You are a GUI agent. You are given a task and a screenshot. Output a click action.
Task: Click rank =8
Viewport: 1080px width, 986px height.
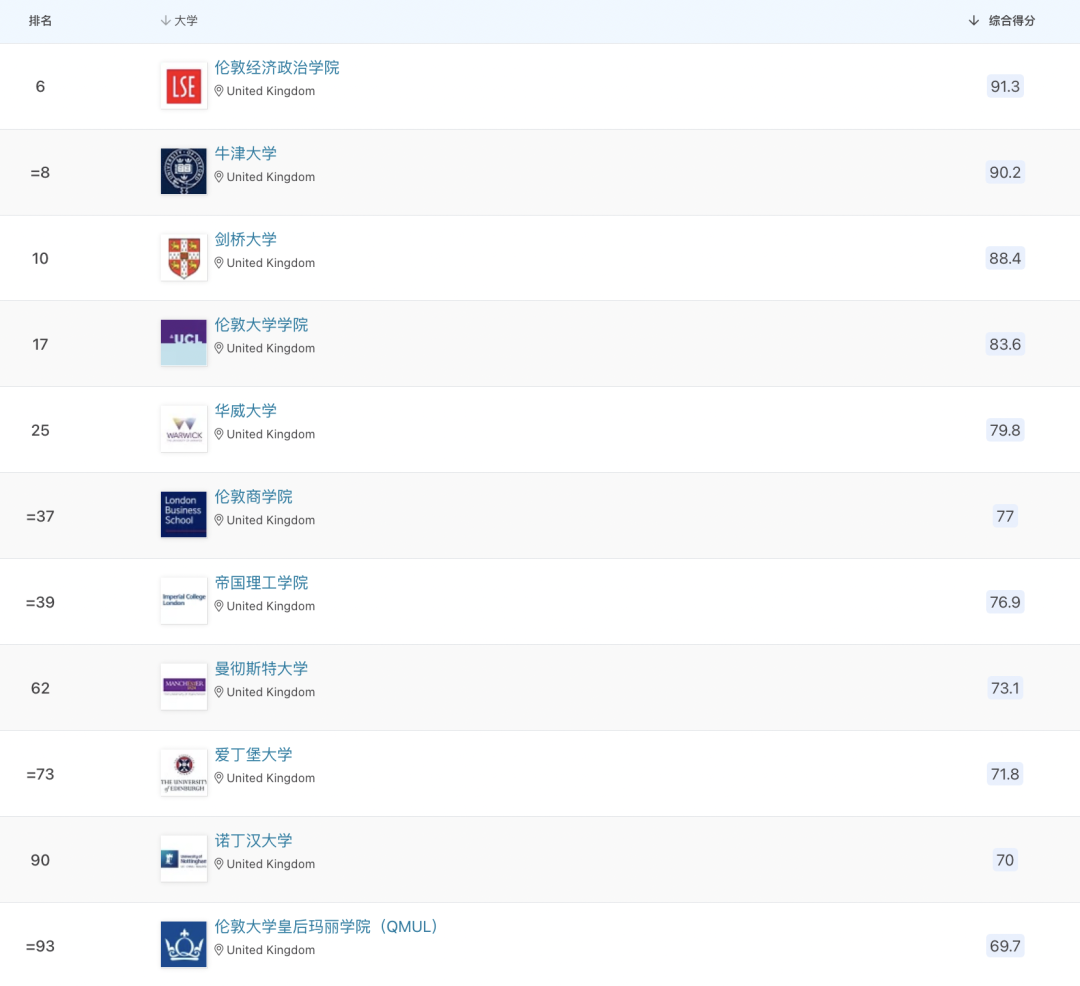[40, 172]
